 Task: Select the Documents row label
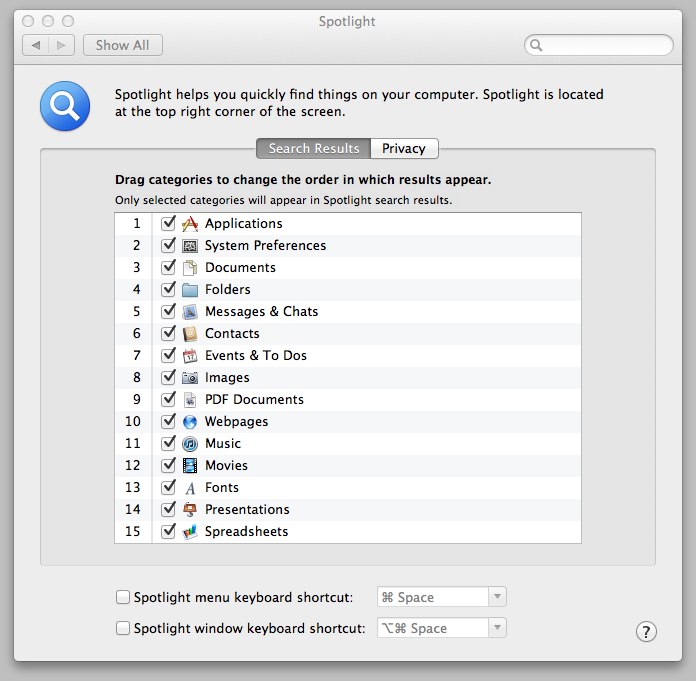tap(241, 267)
